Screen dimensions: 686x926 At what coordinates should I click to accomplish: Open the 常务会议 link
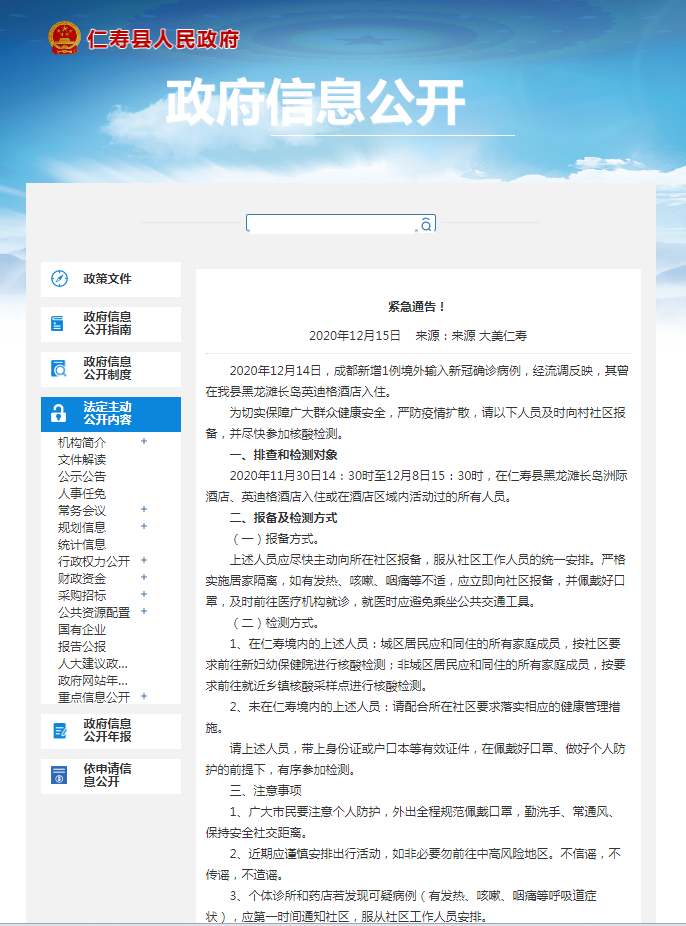click(x=82, y=510)
